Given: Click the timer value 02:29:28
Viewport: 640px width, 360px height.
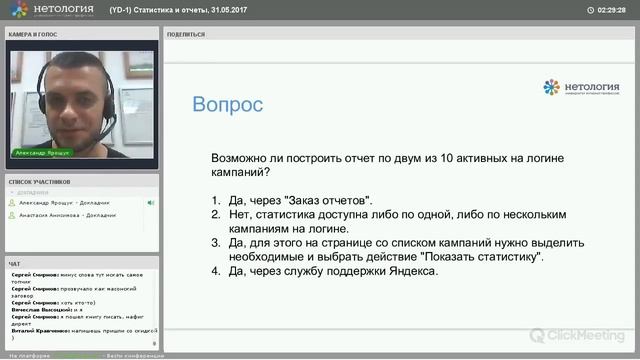Looking at the screenshot, I should pyautogui.click(x=611, y=10).
